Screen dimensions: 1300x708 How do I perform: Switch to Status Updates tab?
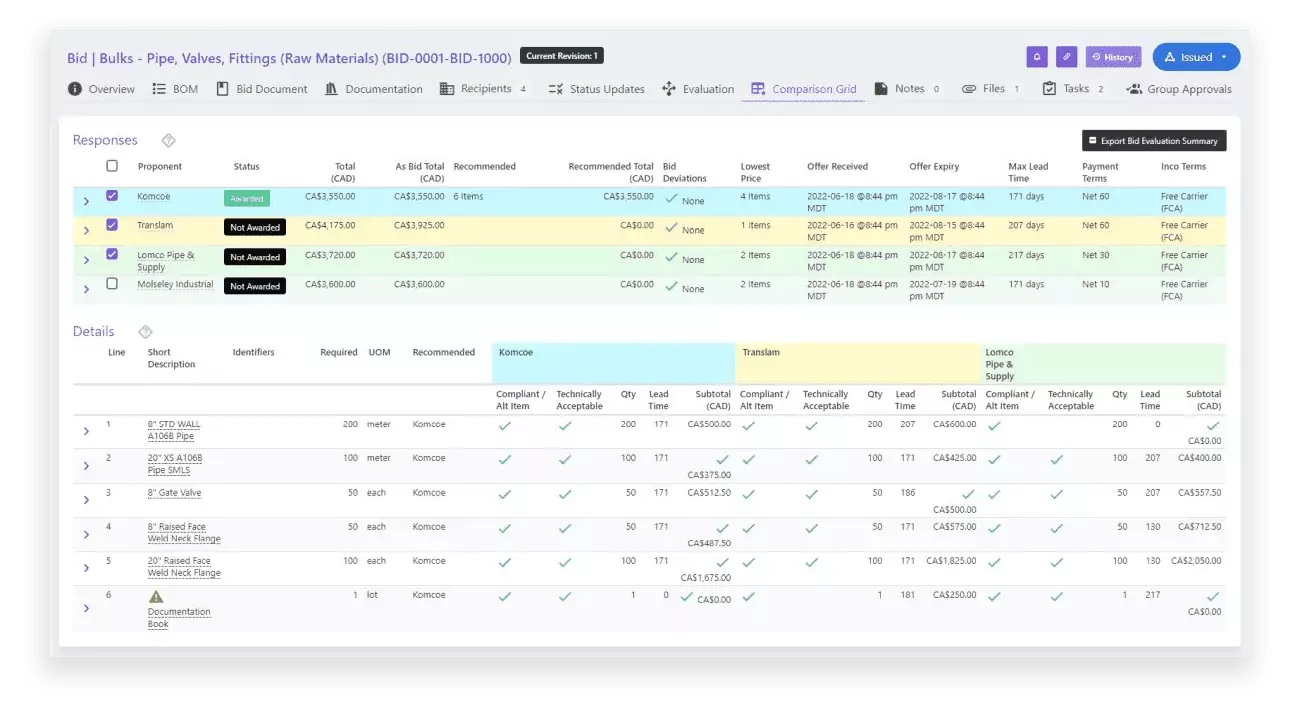tap(597, 89)
